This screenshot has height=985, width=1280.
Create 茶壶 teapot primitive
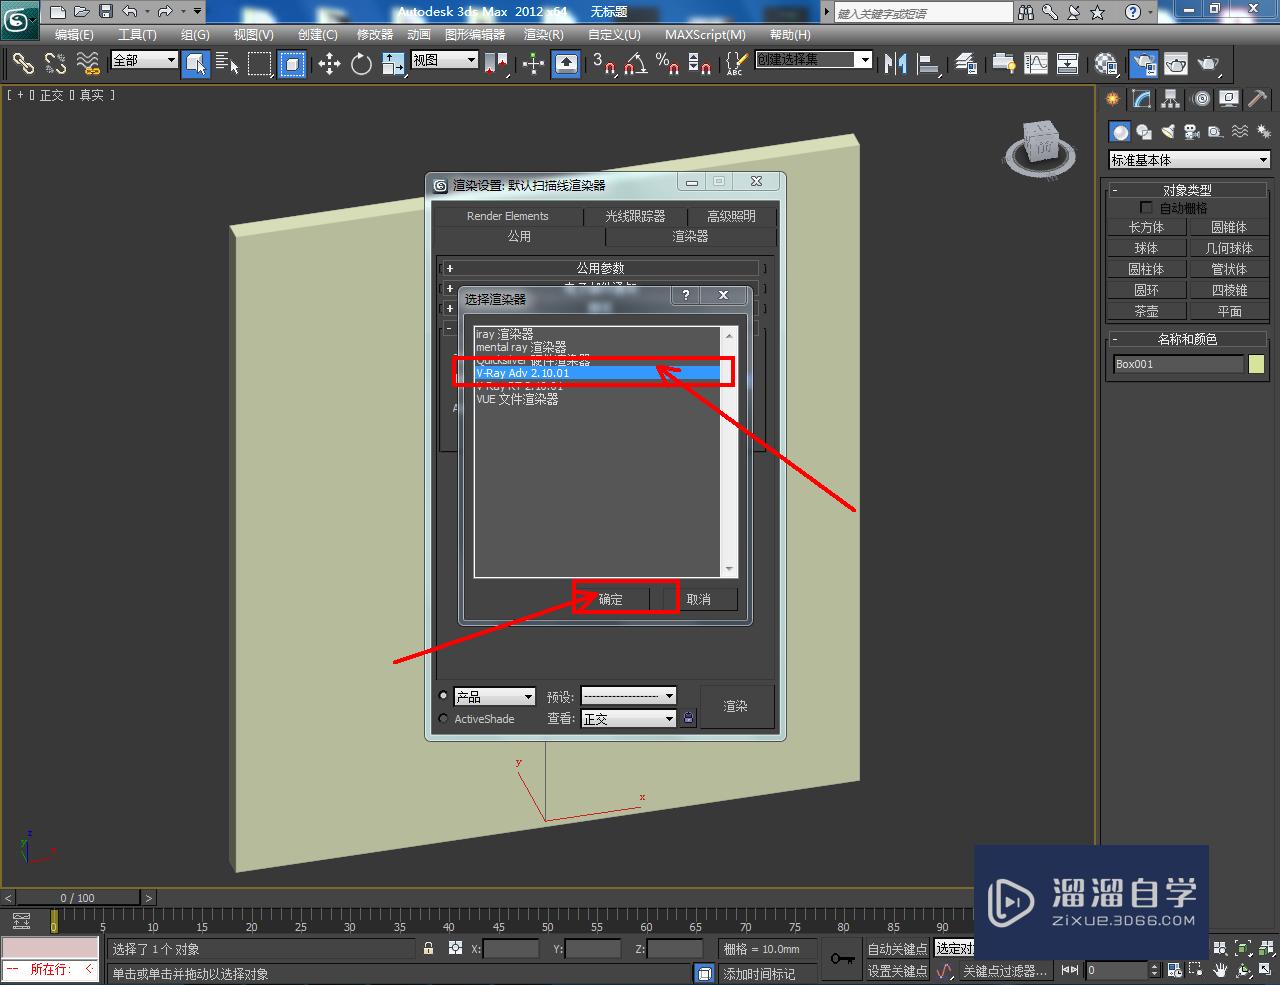click(x=1146, y=311)
